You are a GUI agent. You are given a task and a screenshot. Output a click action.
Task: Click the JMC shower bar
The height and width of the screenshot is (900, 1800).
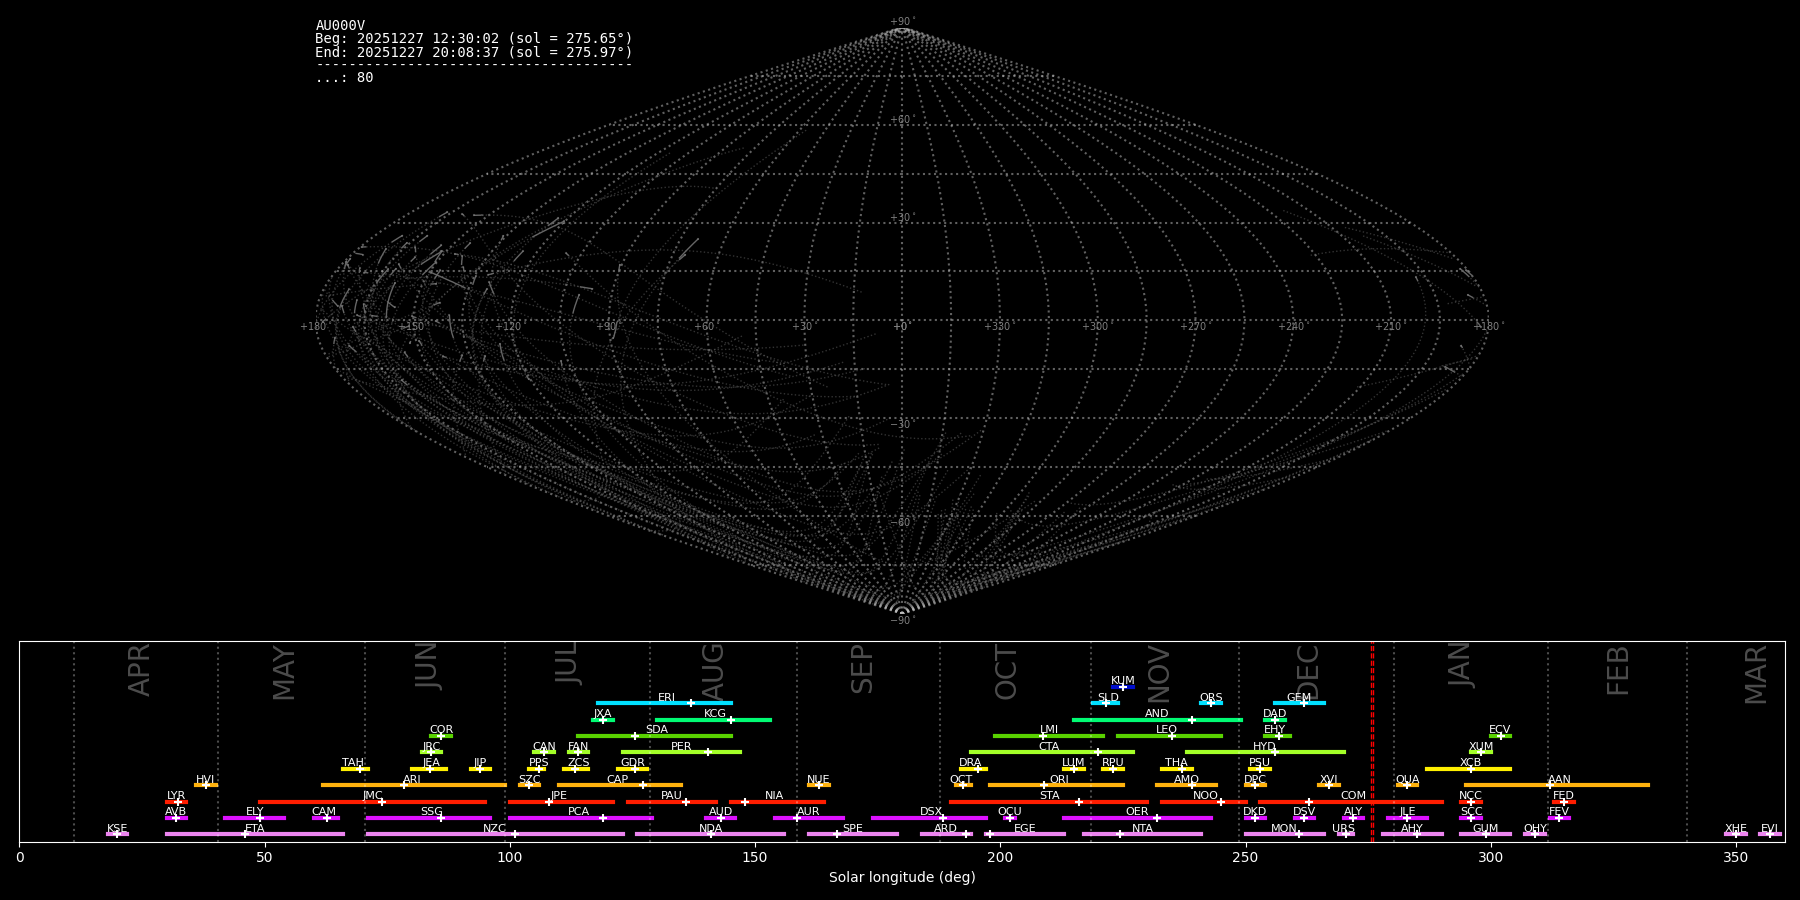click(x=372, y=802)
